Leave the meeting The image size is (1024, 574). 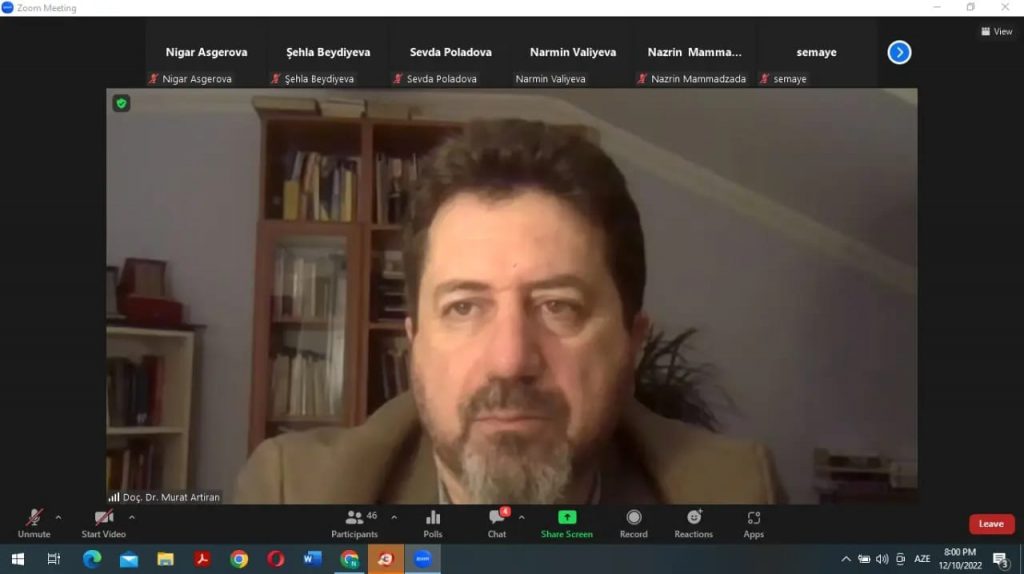(x=991, y=524)
